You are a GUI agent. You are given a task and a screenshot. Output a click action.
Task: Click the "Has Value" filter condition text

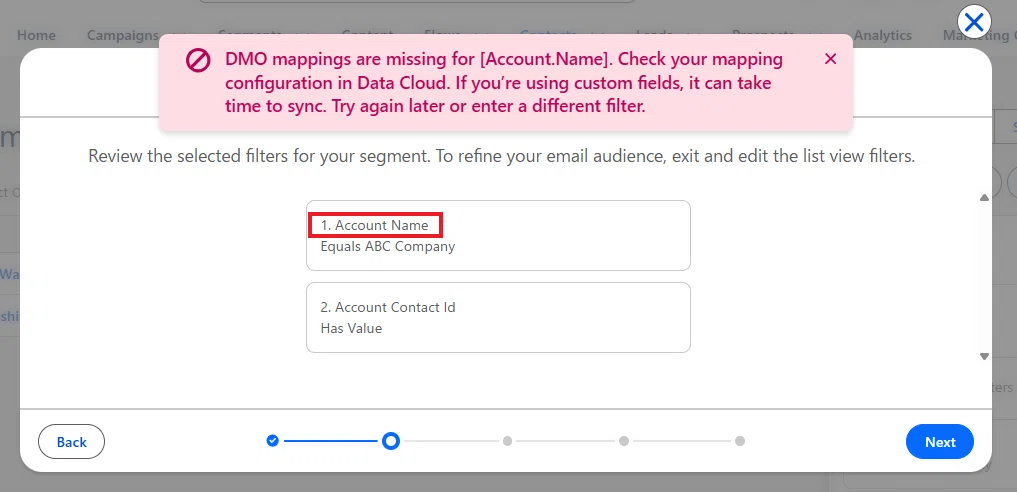click(351, 328)
